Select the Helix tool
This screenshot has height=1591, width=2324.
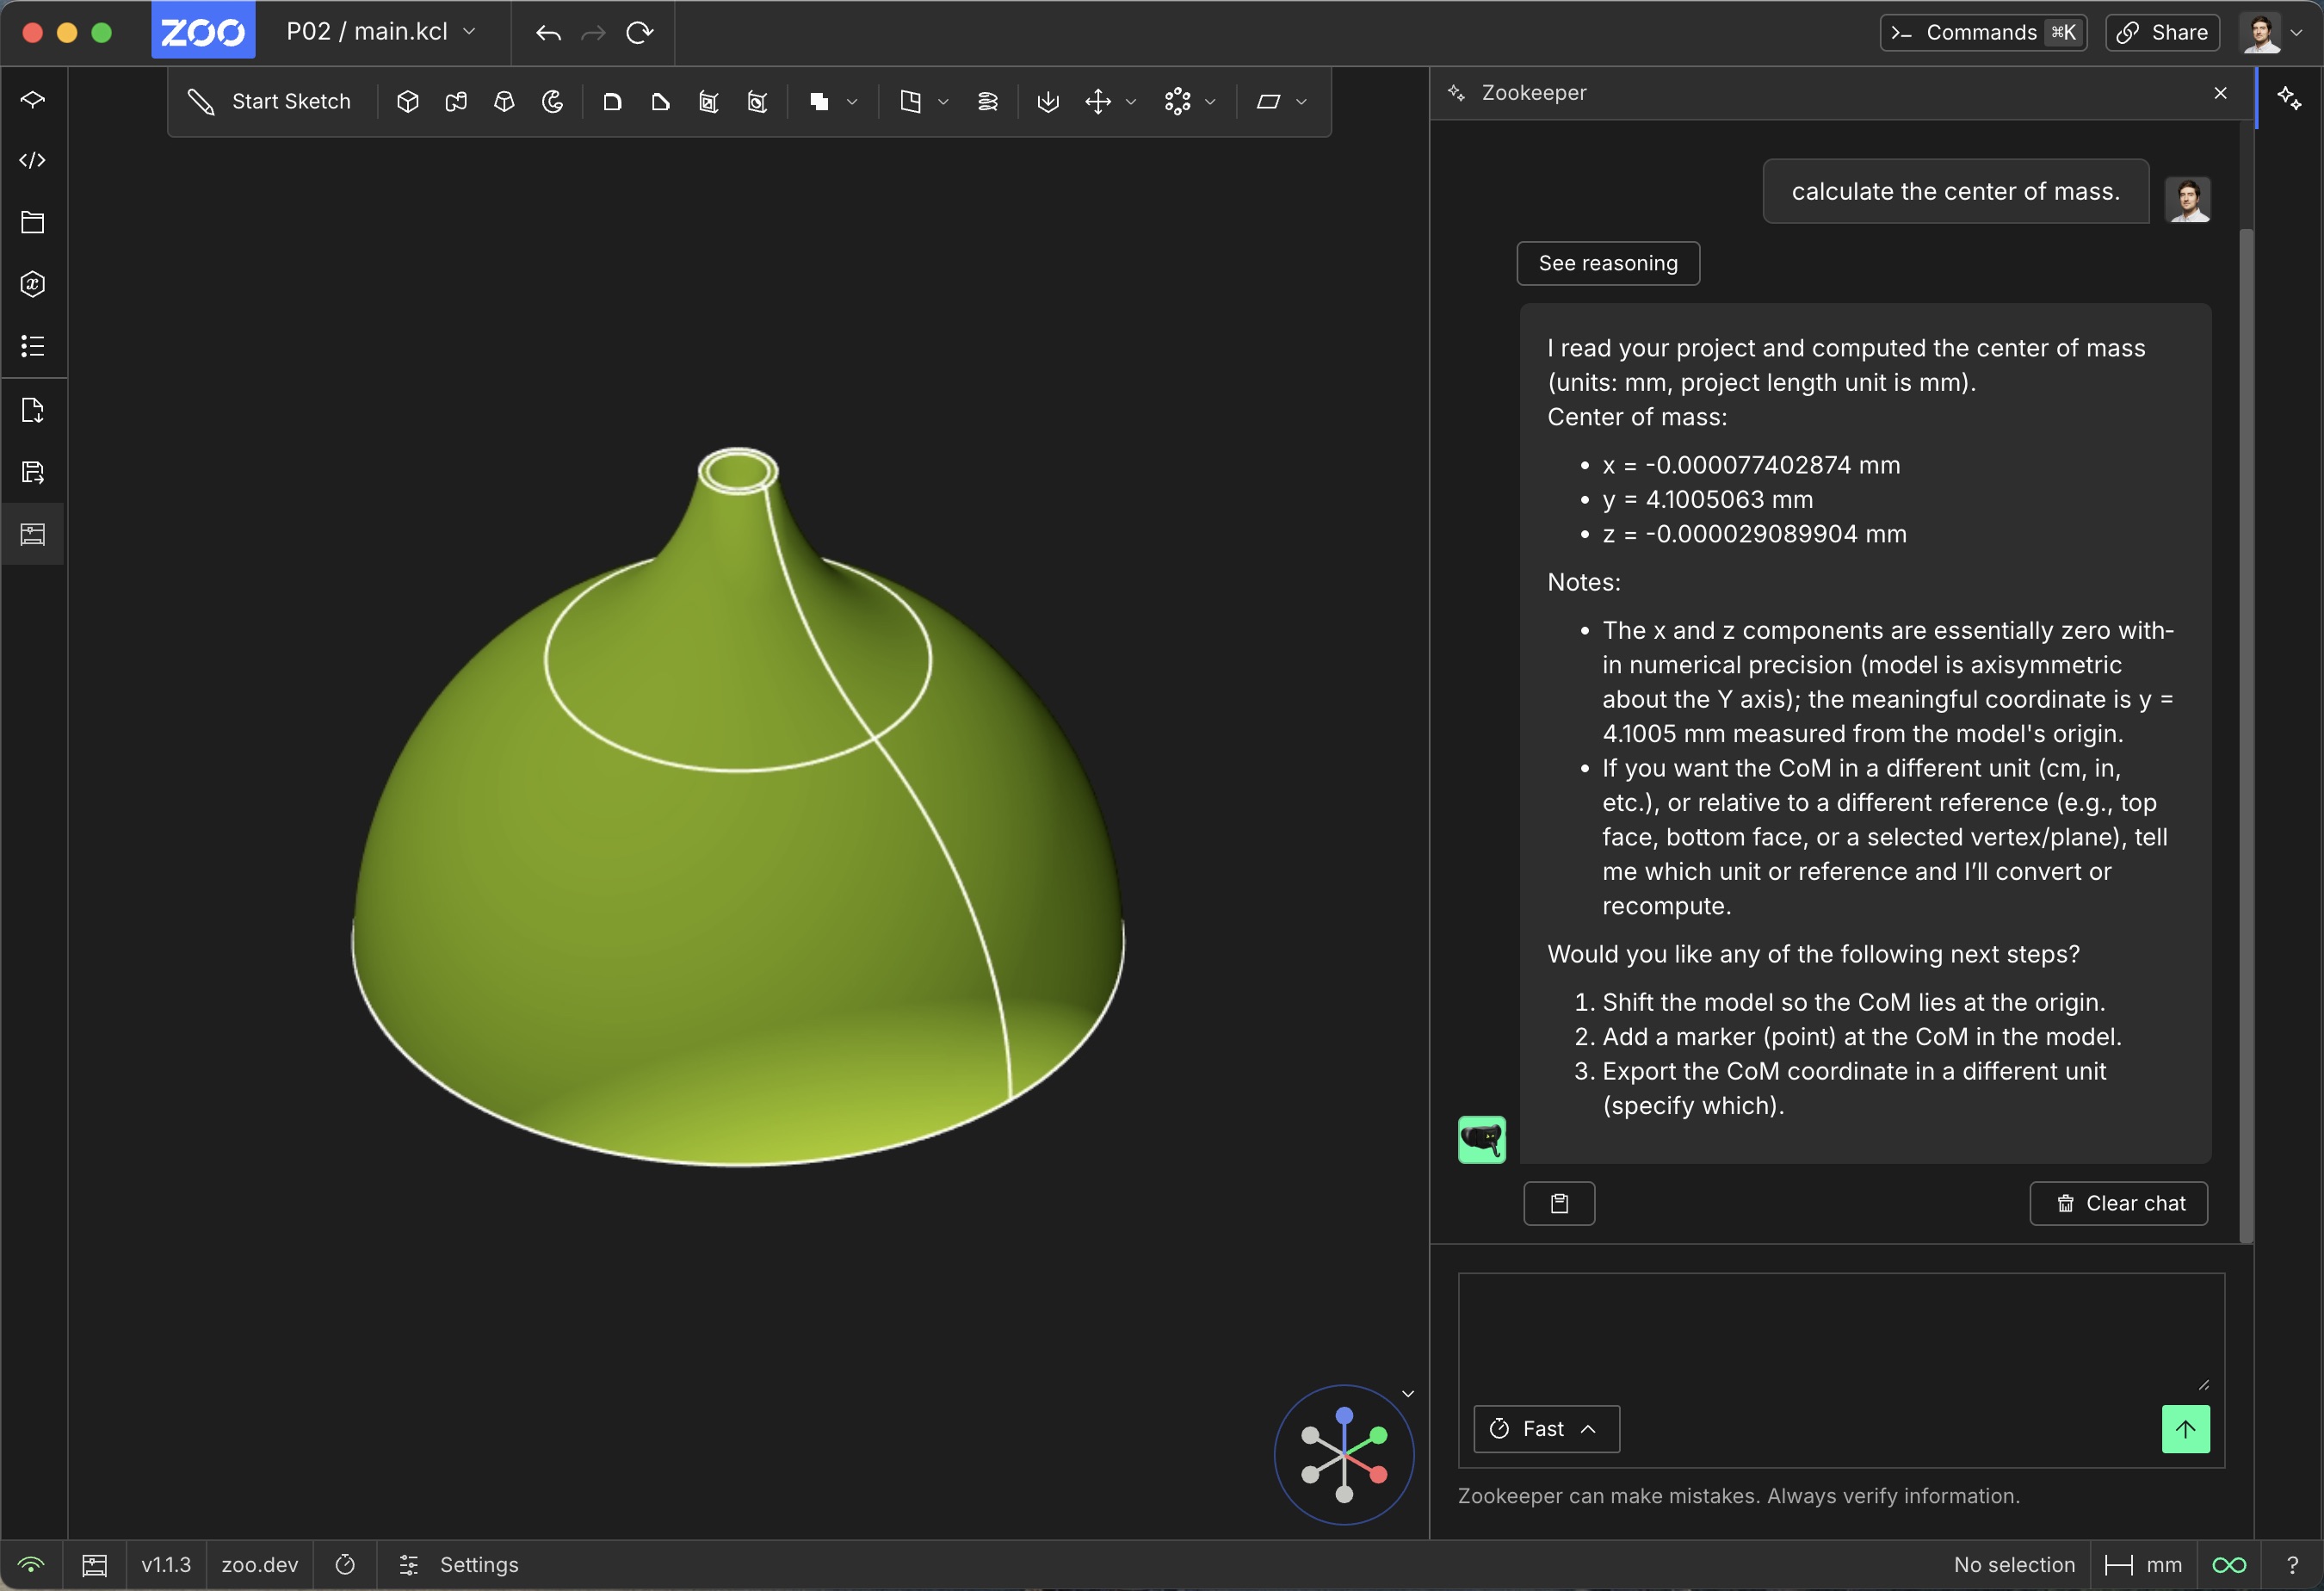click(987, 102)
